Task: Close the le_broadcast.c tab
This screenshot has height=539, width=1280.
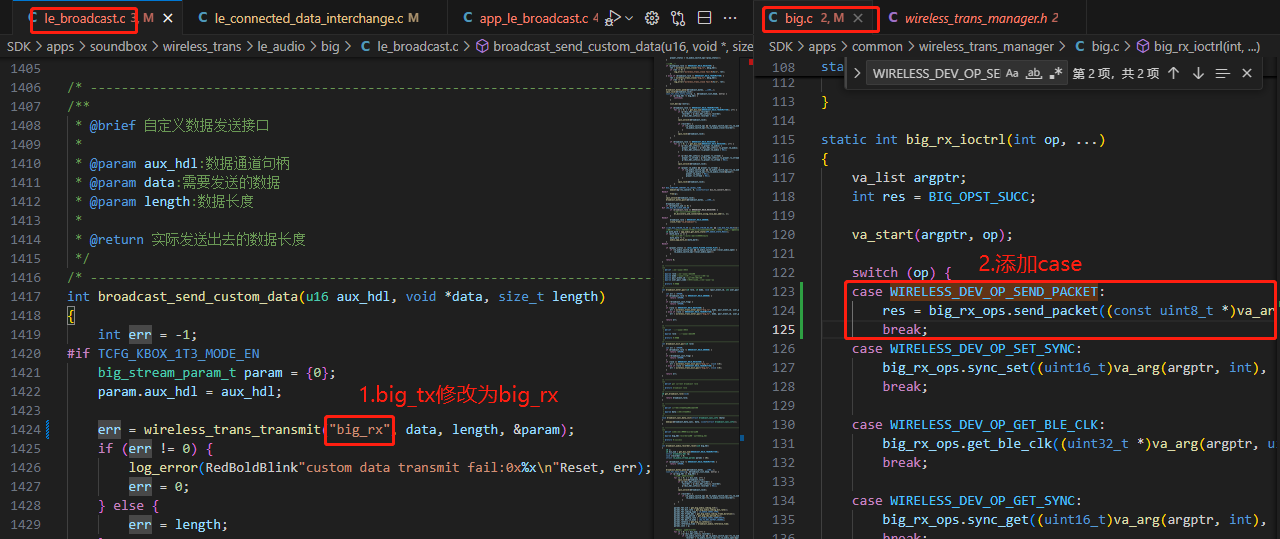Action: (x=168, y=18)
